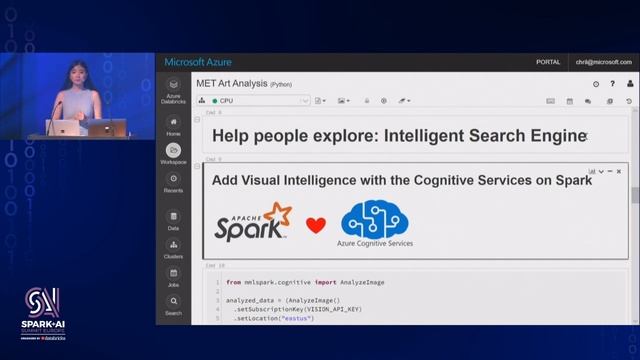
Task: Collapse the Help people explore cell
Action: [197, 120]
